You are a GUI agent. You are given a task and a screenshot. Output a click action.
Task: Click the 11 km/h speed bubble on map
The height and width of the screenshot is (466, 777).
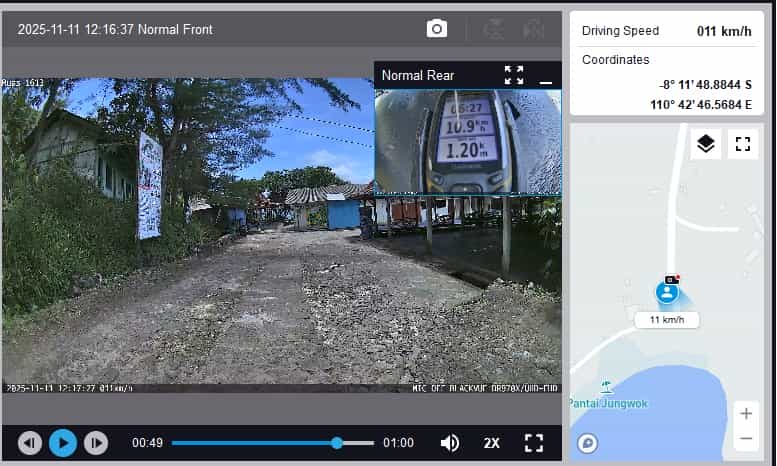coord(667,320)
